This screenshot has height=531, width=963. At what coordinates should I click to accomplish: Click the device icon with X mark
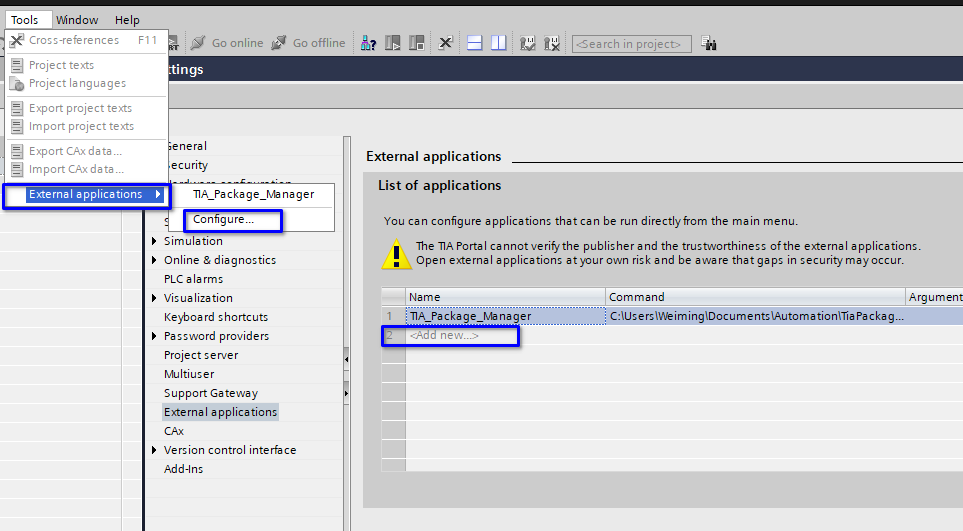tap(552, 43)
